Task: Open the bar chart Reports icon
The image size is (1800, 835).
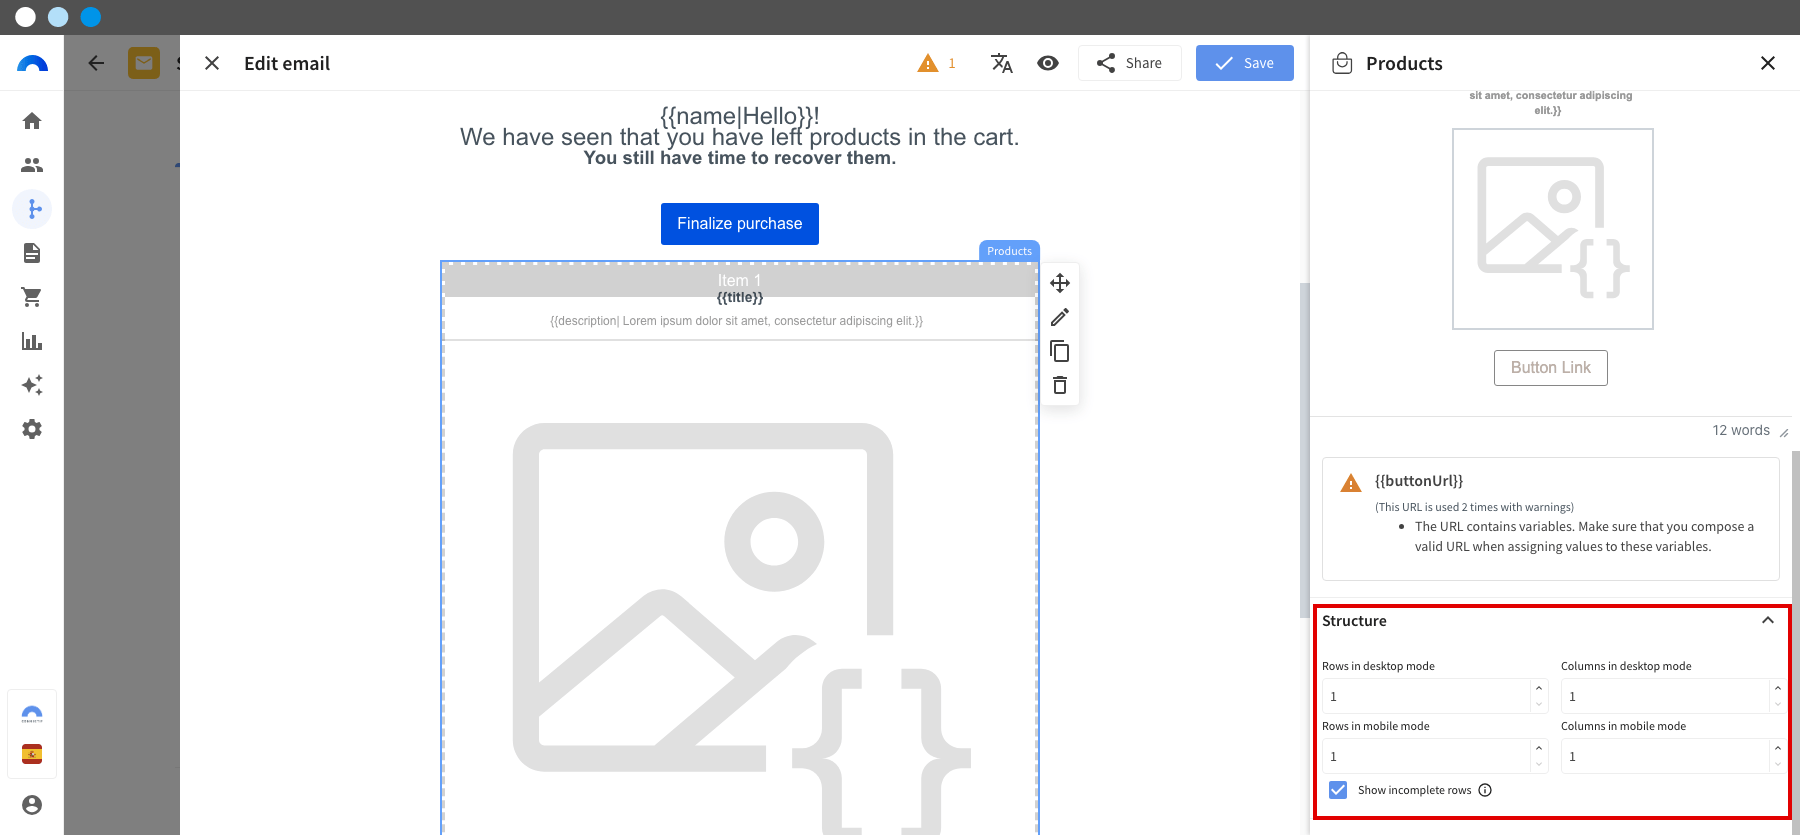Action: tap(32, 341)
